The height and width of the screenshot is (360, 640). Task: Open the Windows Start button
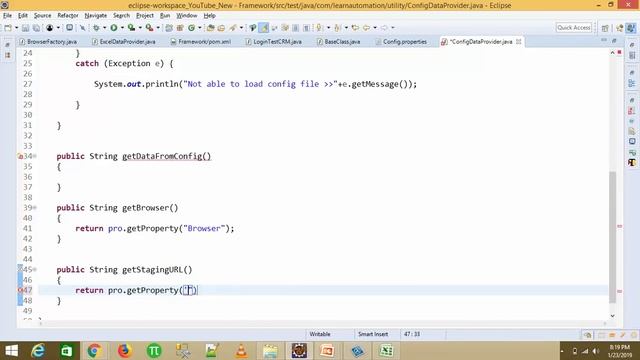(11, 351)
